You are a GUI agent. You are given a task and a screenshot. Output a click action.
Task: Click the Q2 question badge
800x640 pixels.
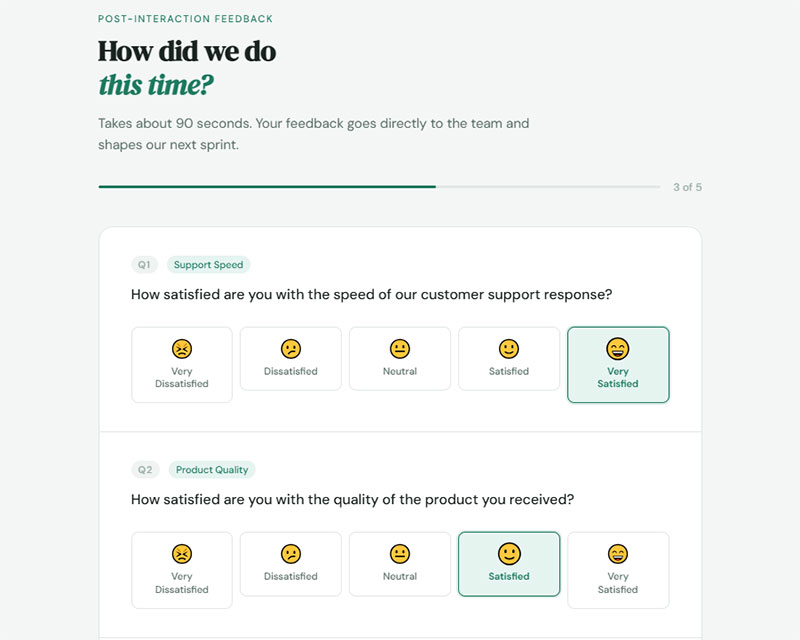[145, 470]
